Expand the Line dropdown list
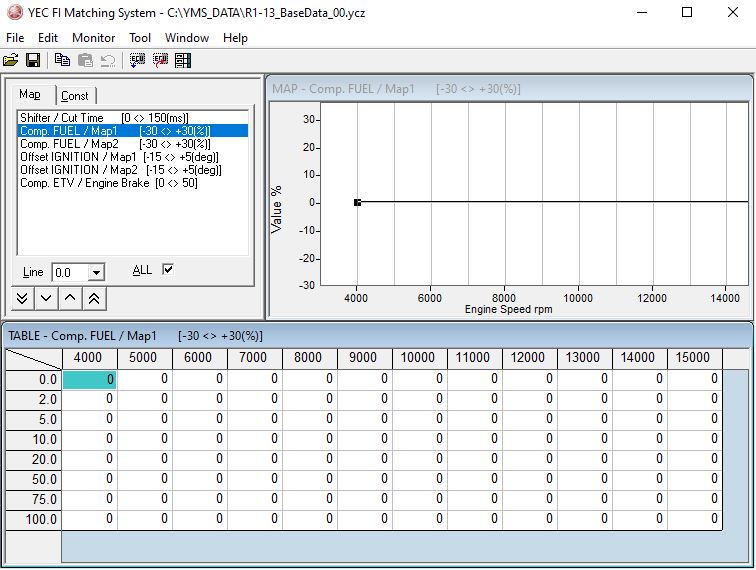This screenshot has width=756, height=570. click(96, 272)
